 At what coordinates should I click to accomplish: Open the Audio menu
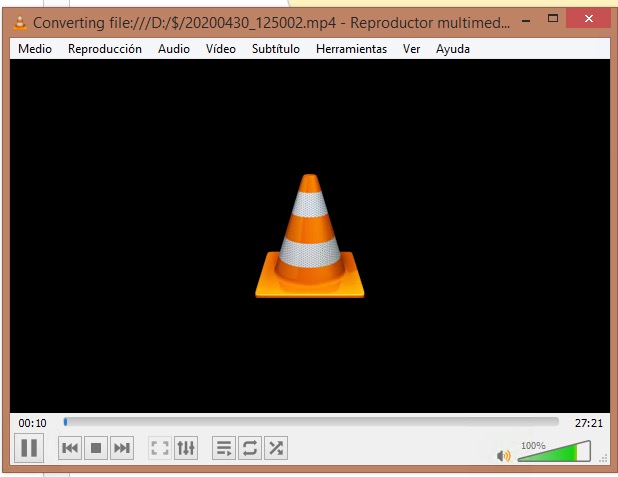coord(174,49)
